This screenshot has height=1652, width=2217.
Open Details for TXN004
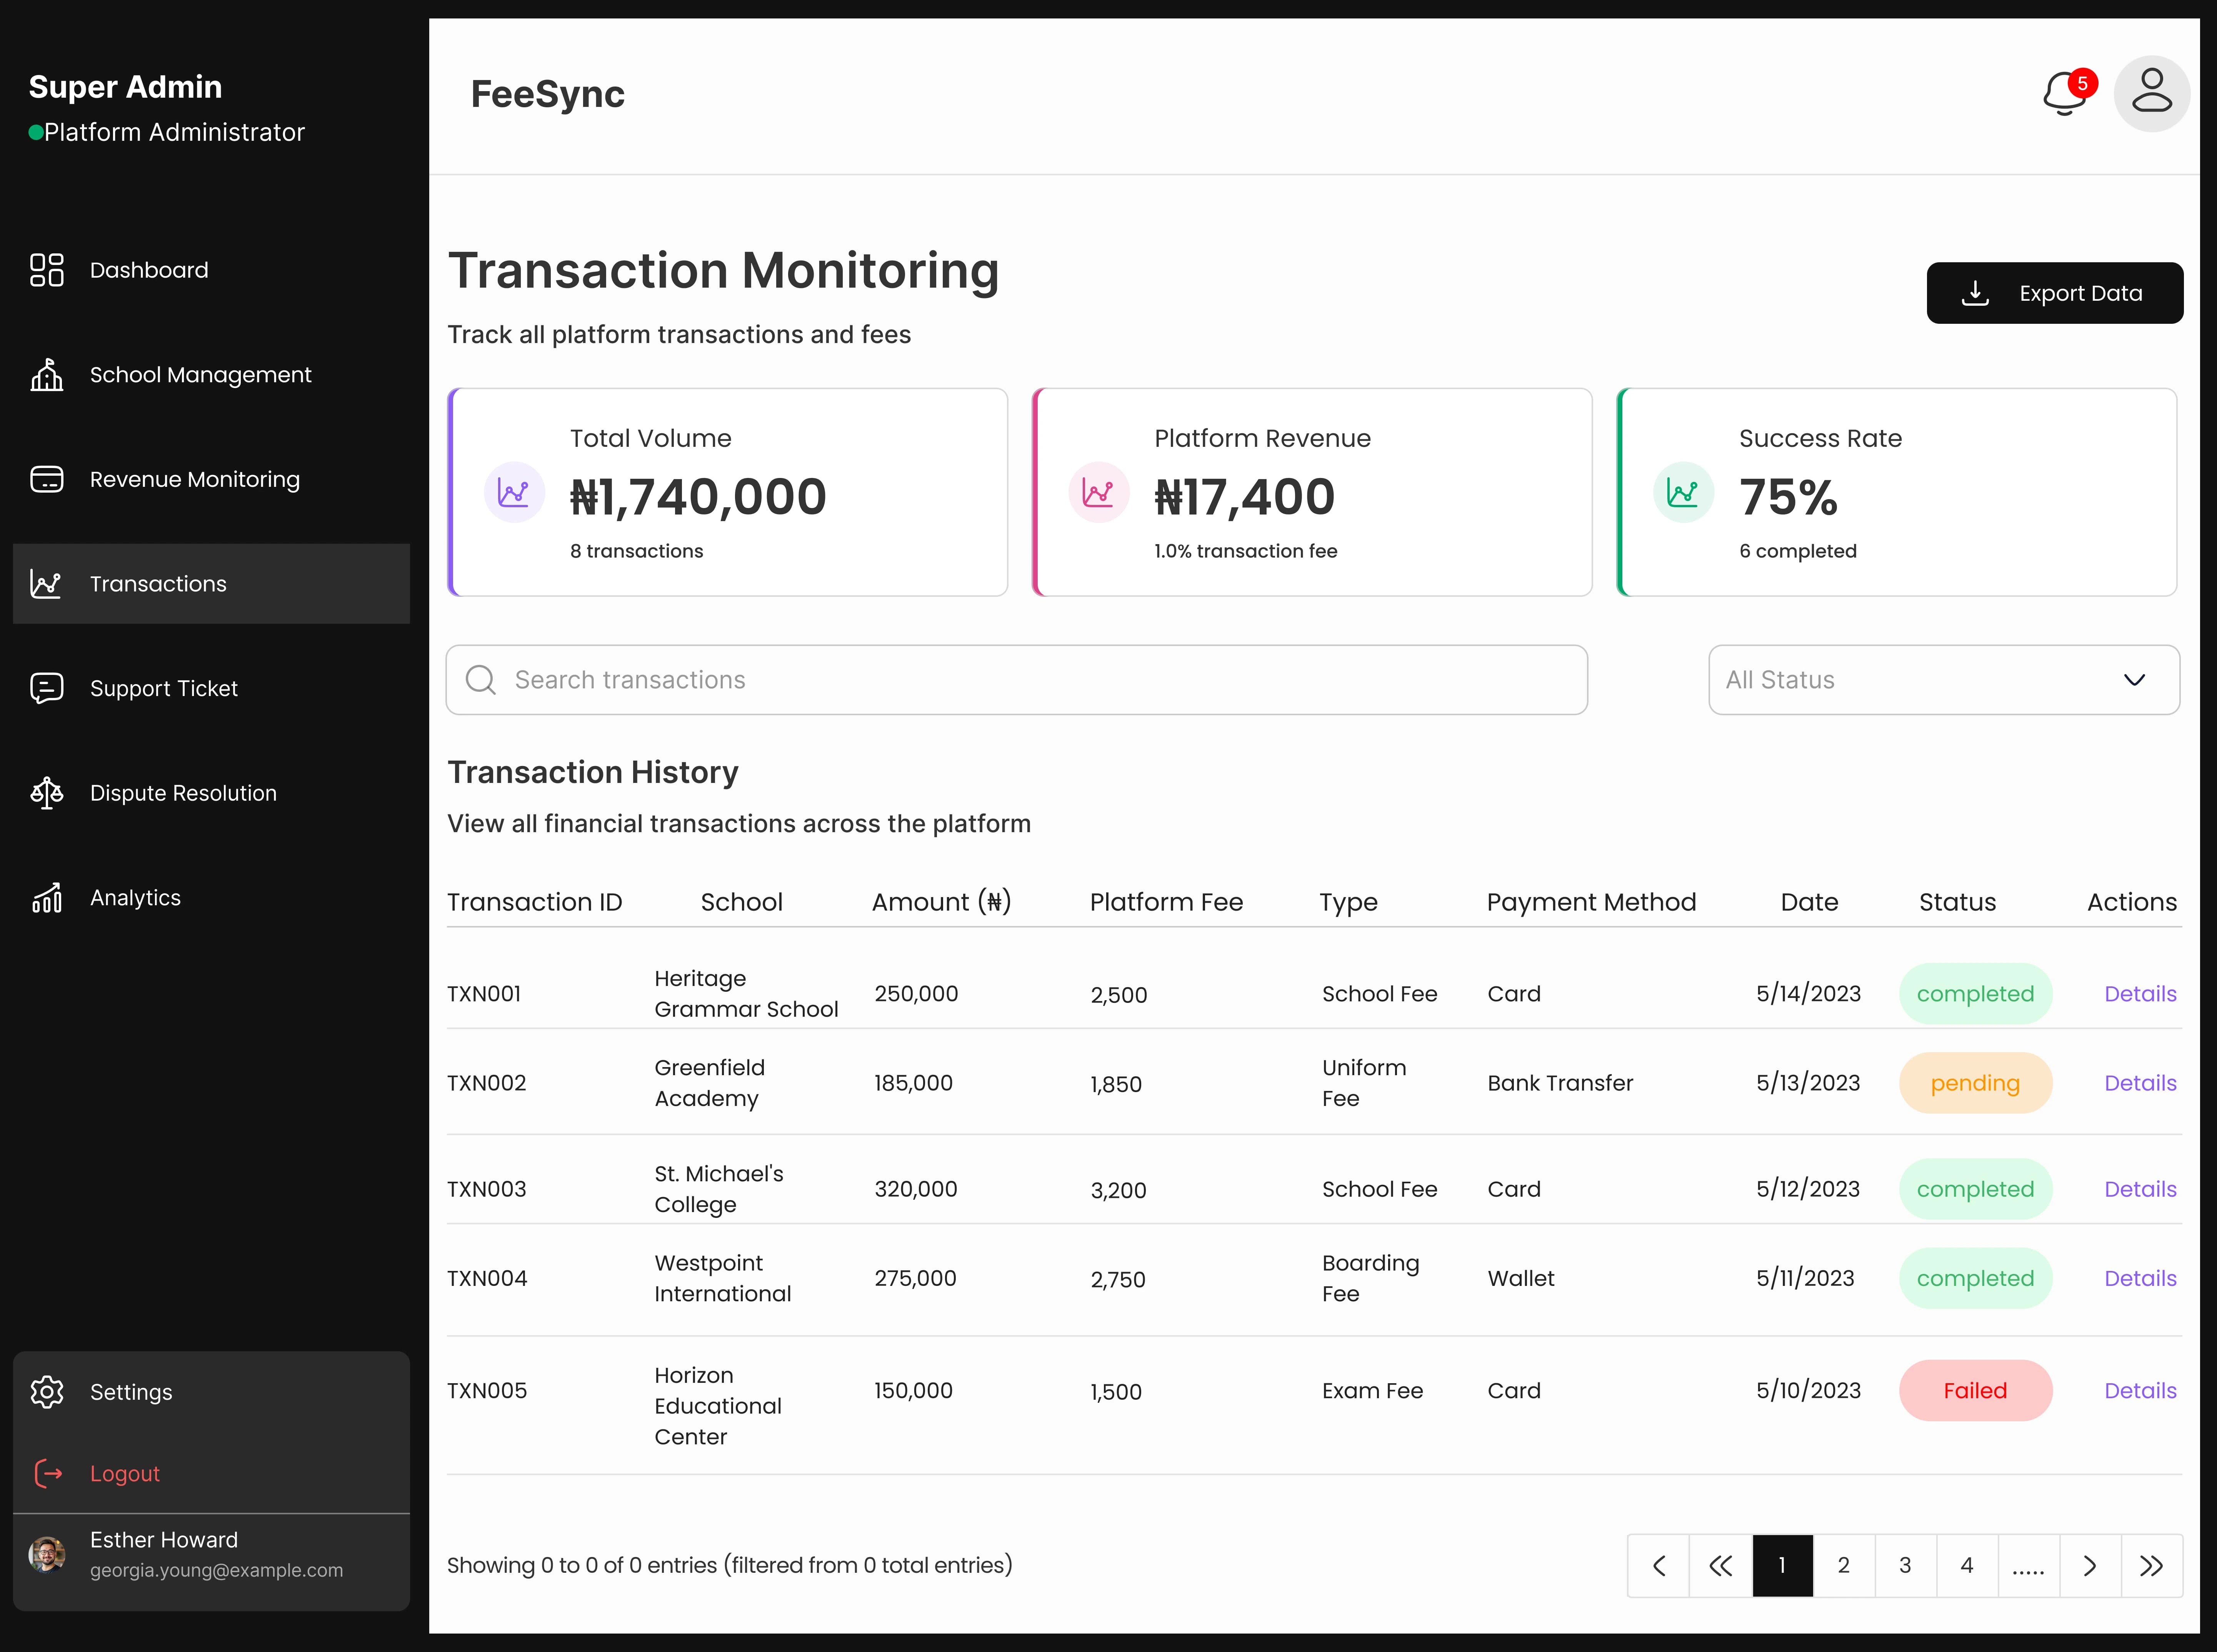(2140, 1278)
